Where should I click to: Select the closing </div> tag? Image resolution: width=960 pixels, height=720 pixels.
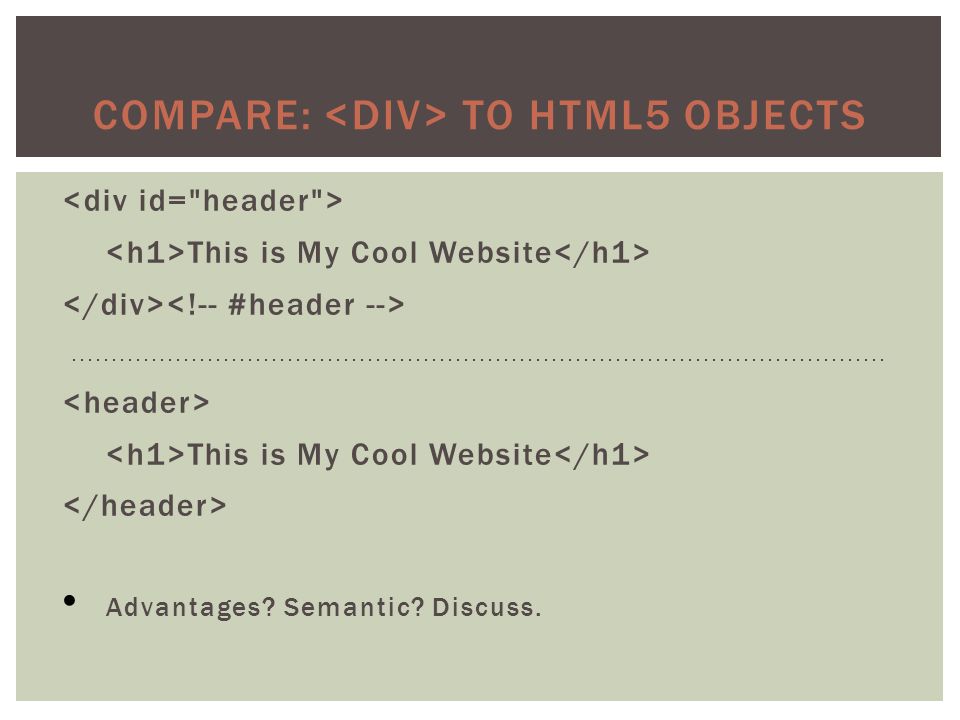tap(113, 305)
